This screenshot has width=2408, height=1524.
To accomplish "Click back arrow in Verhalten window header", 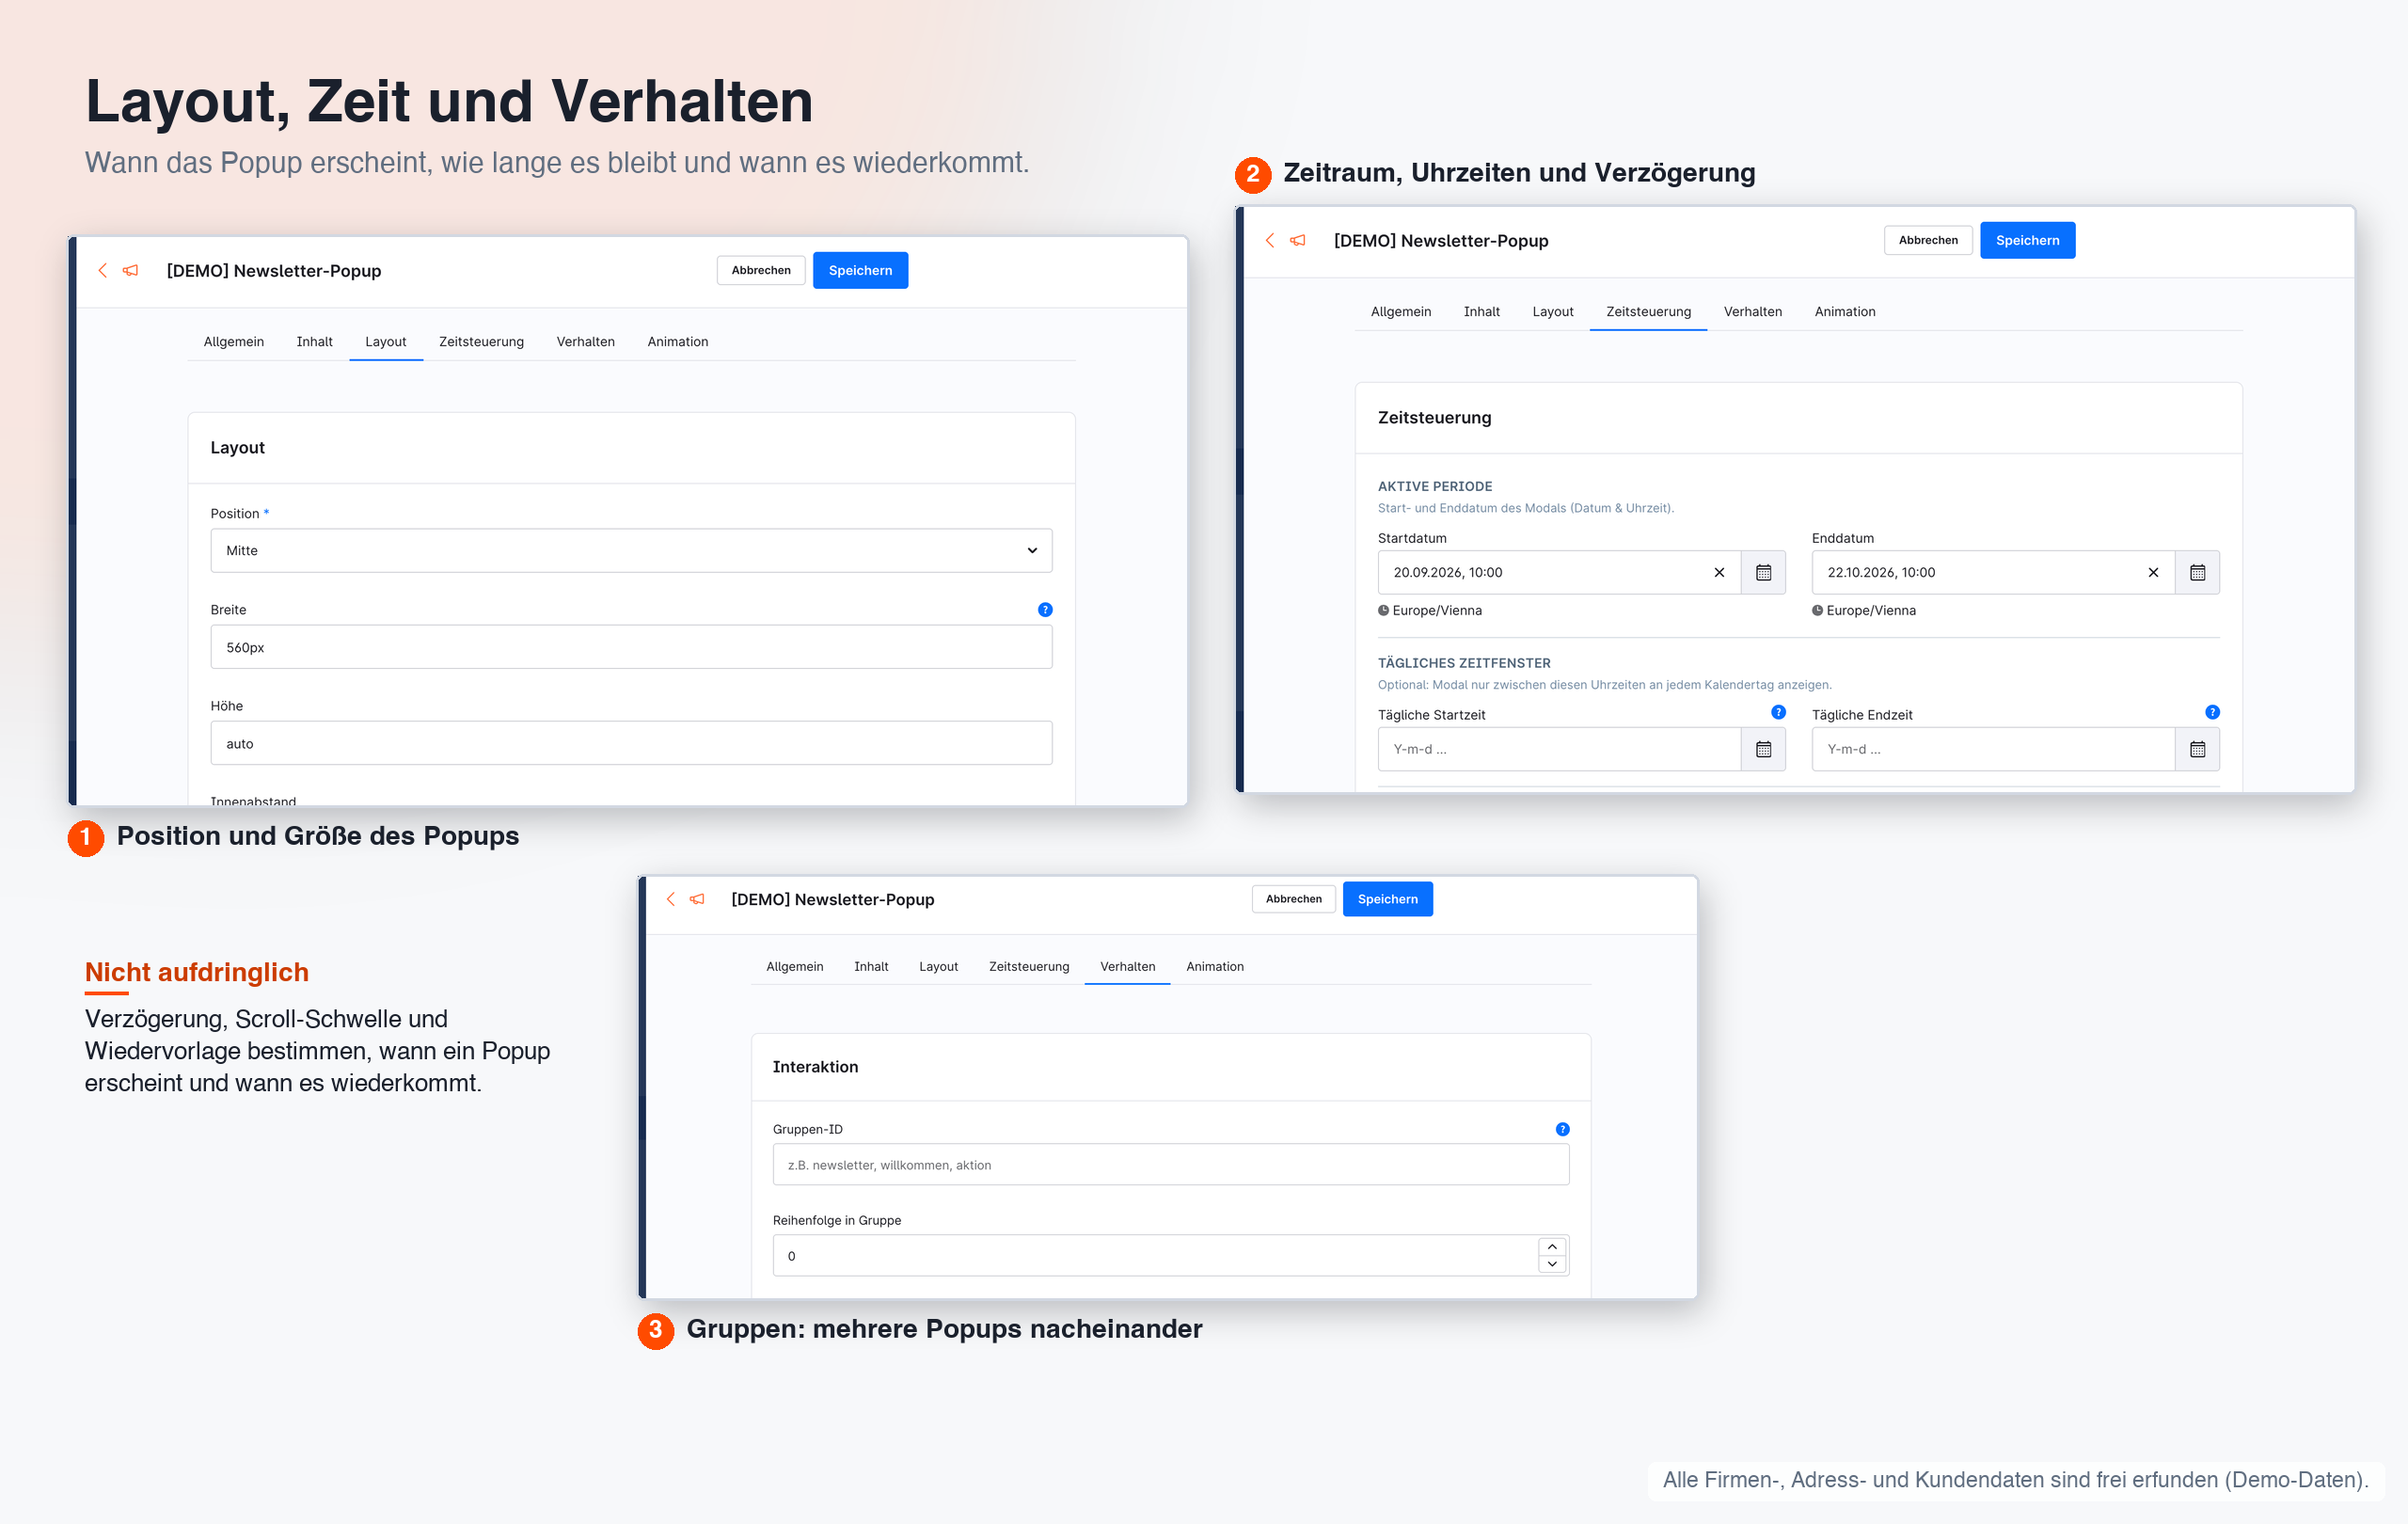I will [x=670, y=899].
